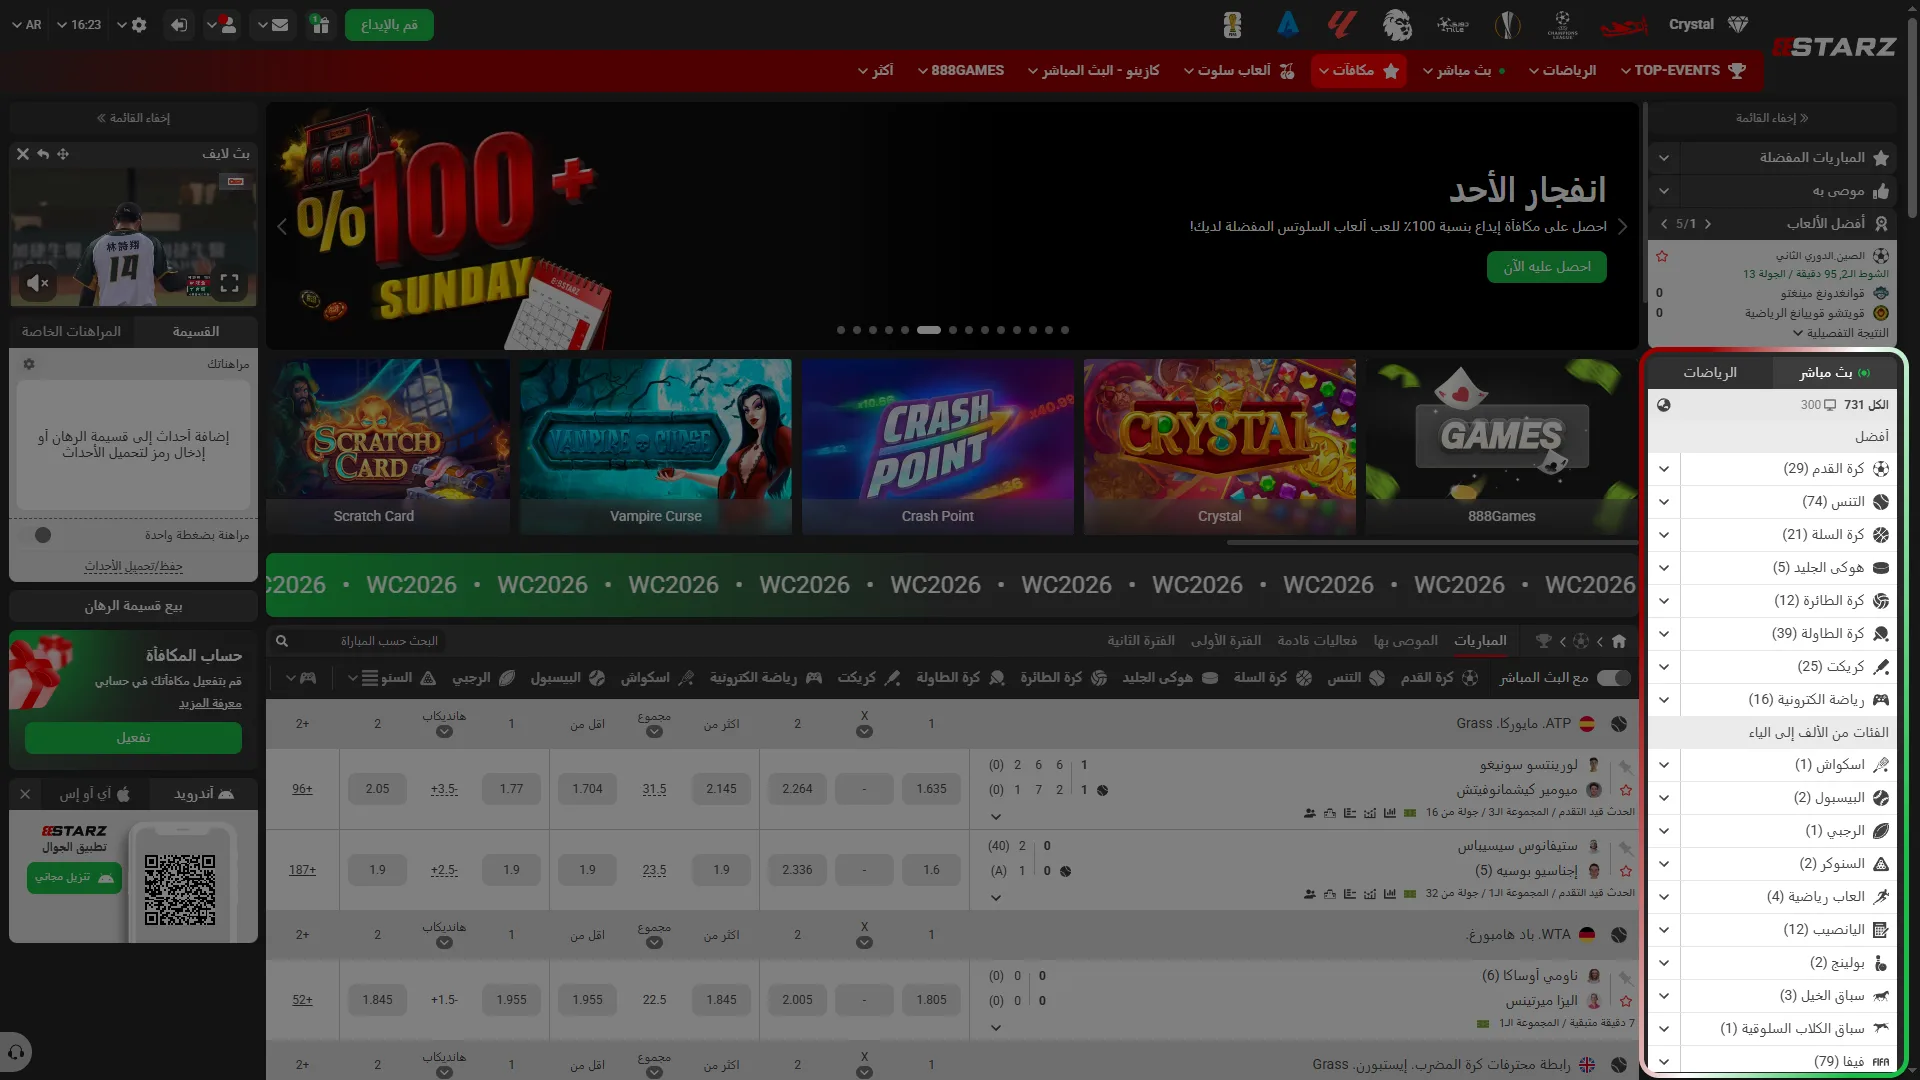Open the user account icon

(x=221, y=25)
